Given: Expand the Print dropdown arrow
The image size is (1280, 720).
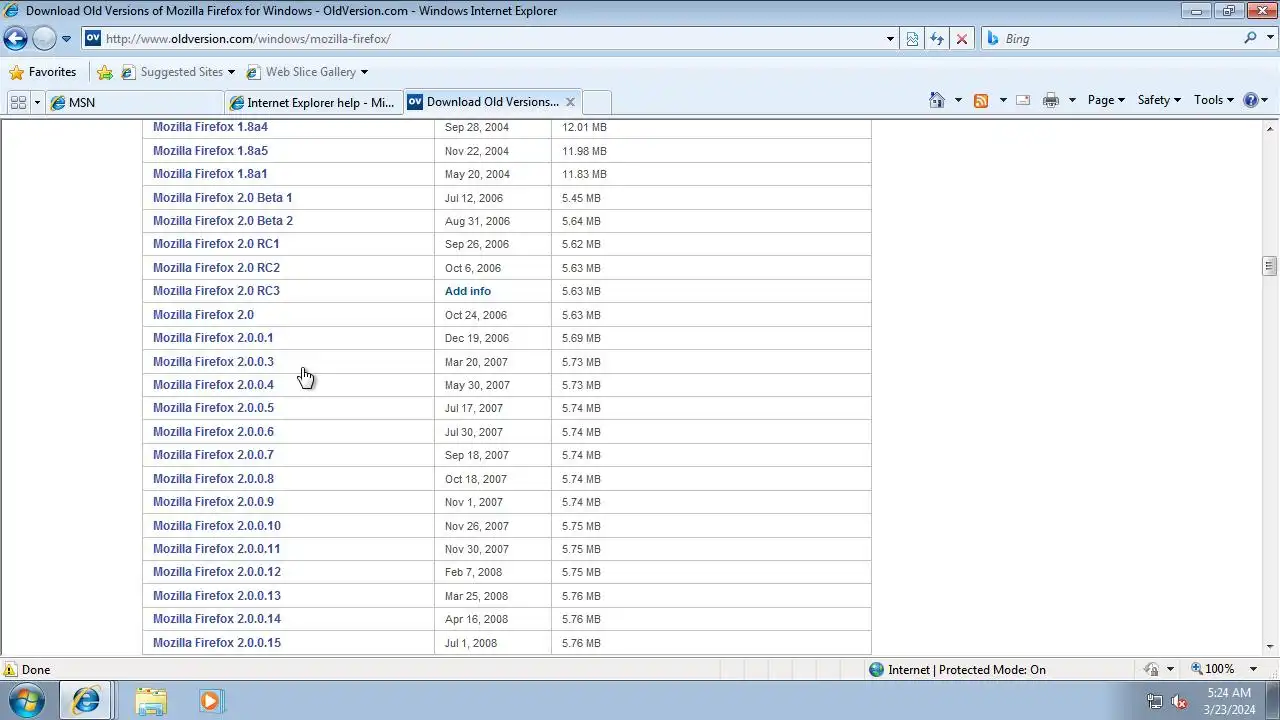Looking at the screenshot, I should [1072, 100].
